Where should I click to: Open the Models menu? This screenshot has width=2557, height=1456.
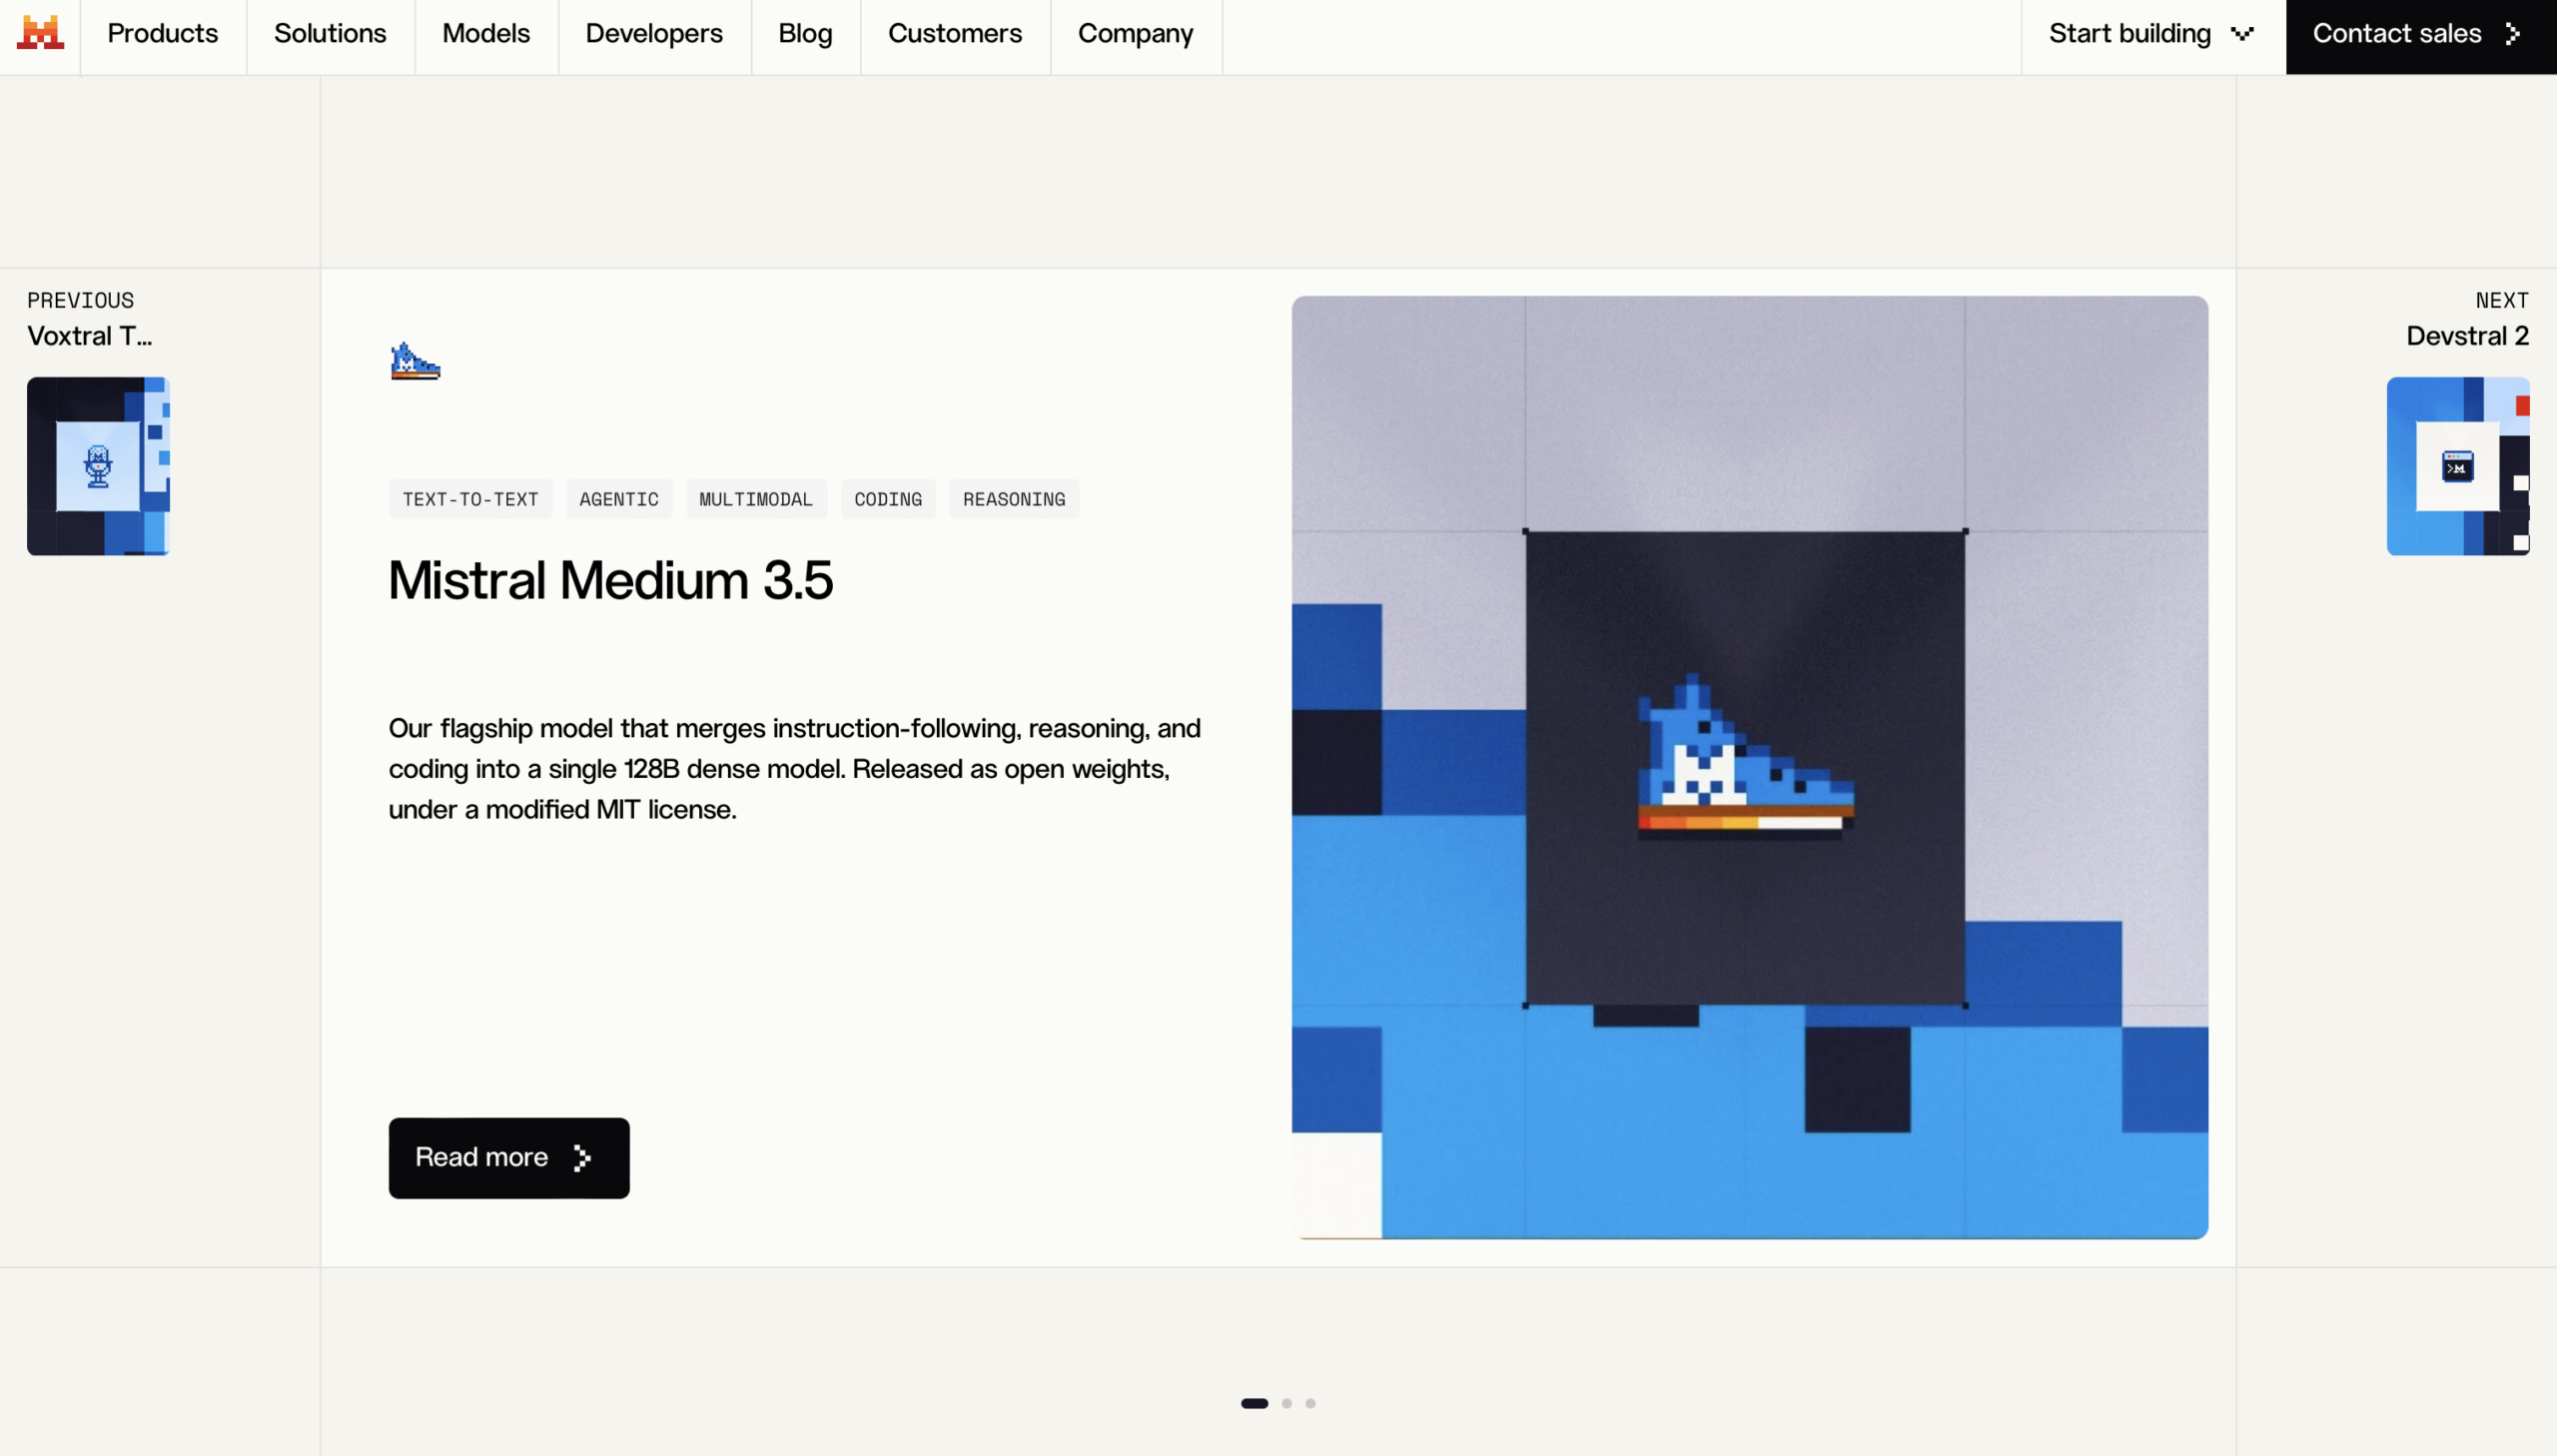tap(486, 34)
